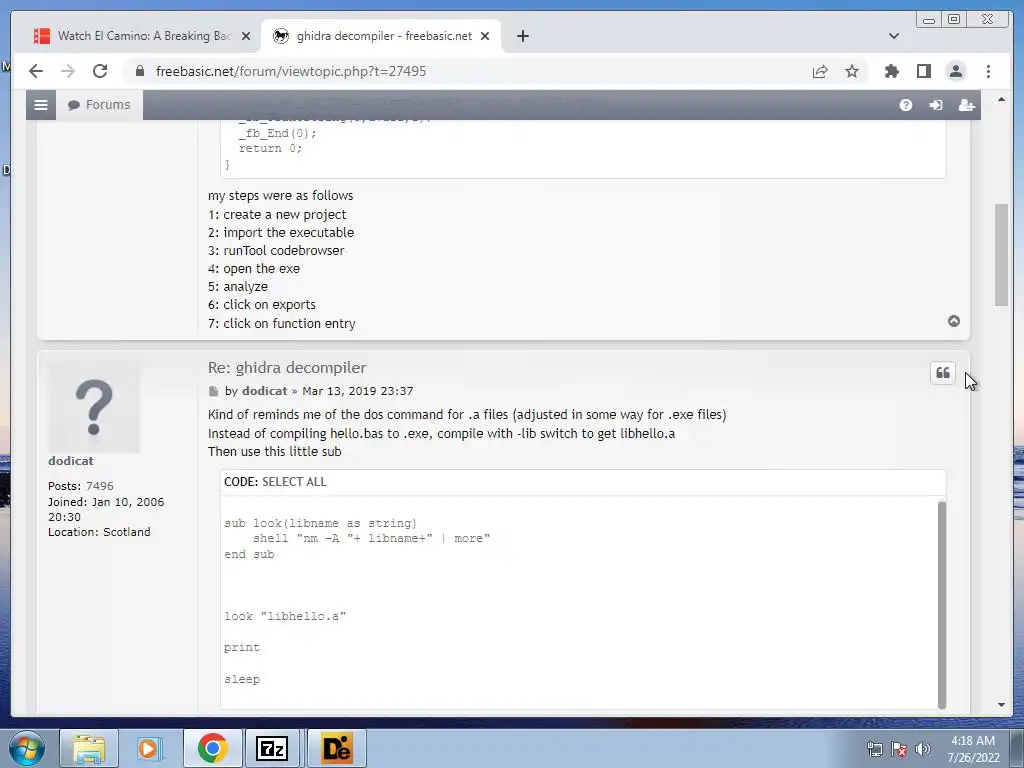Viewport: 1024px width, 768px height.
Task: Jump to top via post arrow icon
Action: [x=954, y=321]
